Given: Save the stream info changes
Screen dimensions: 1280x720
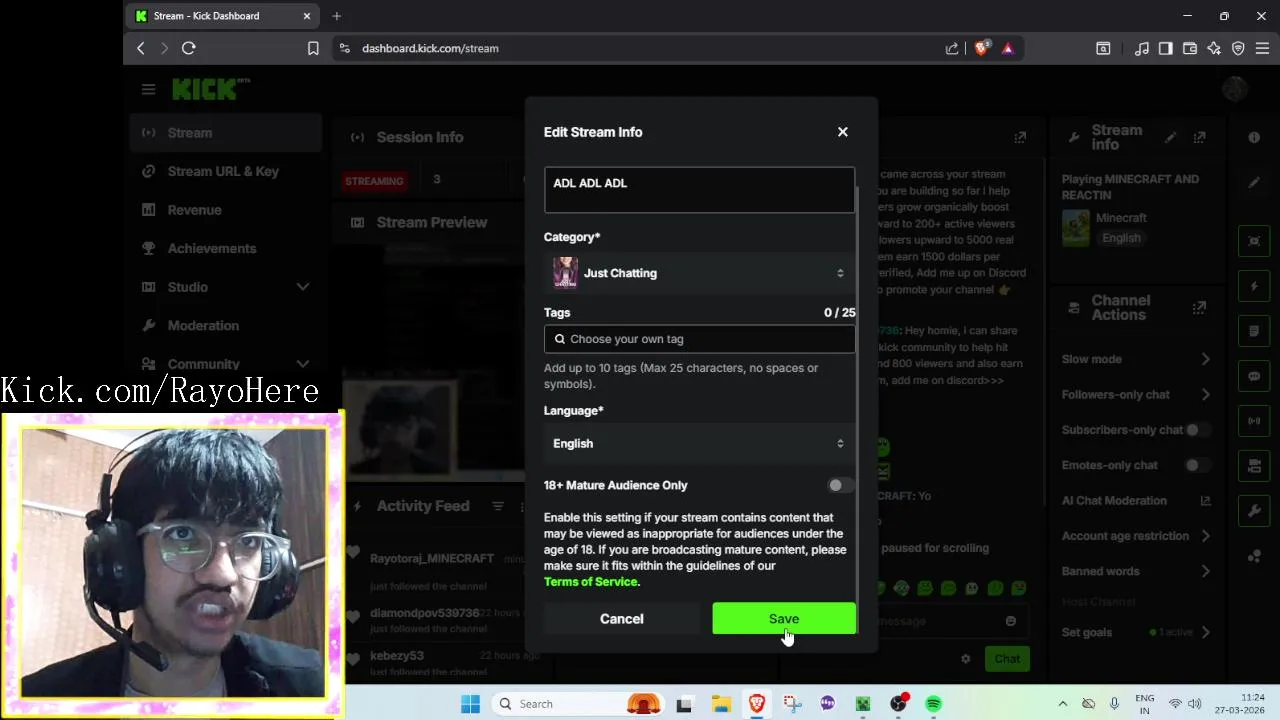Looking at the screenshot, I should [x=784, y=619].
